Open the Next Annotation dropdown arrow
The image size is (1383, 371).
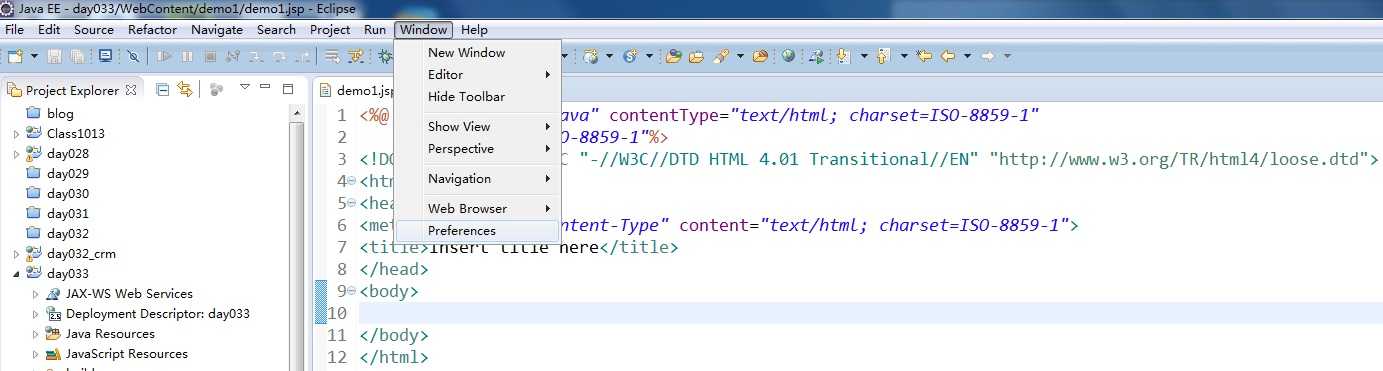click(x=864, y=56)
